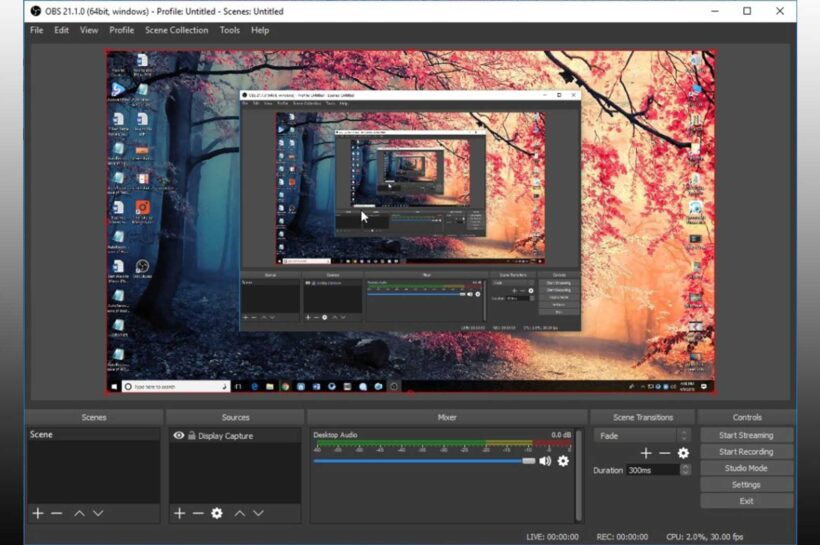Move source down with the Sources down arrow
The height and width of the screenshot is (545, 820).
pyautogui.click(x=258, y=514)
